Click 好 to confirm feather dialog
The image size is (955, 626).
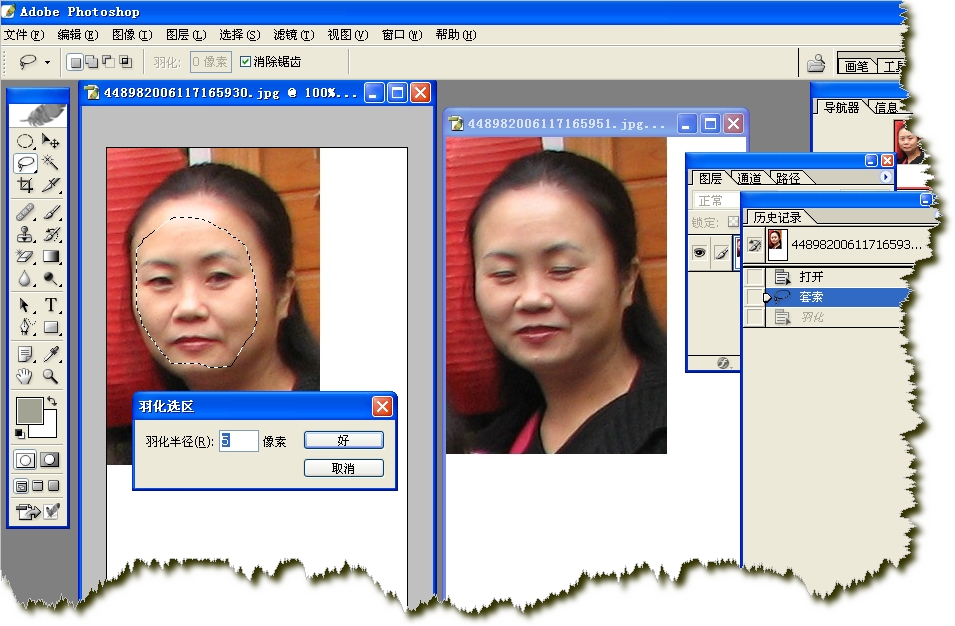pos(344,440)
